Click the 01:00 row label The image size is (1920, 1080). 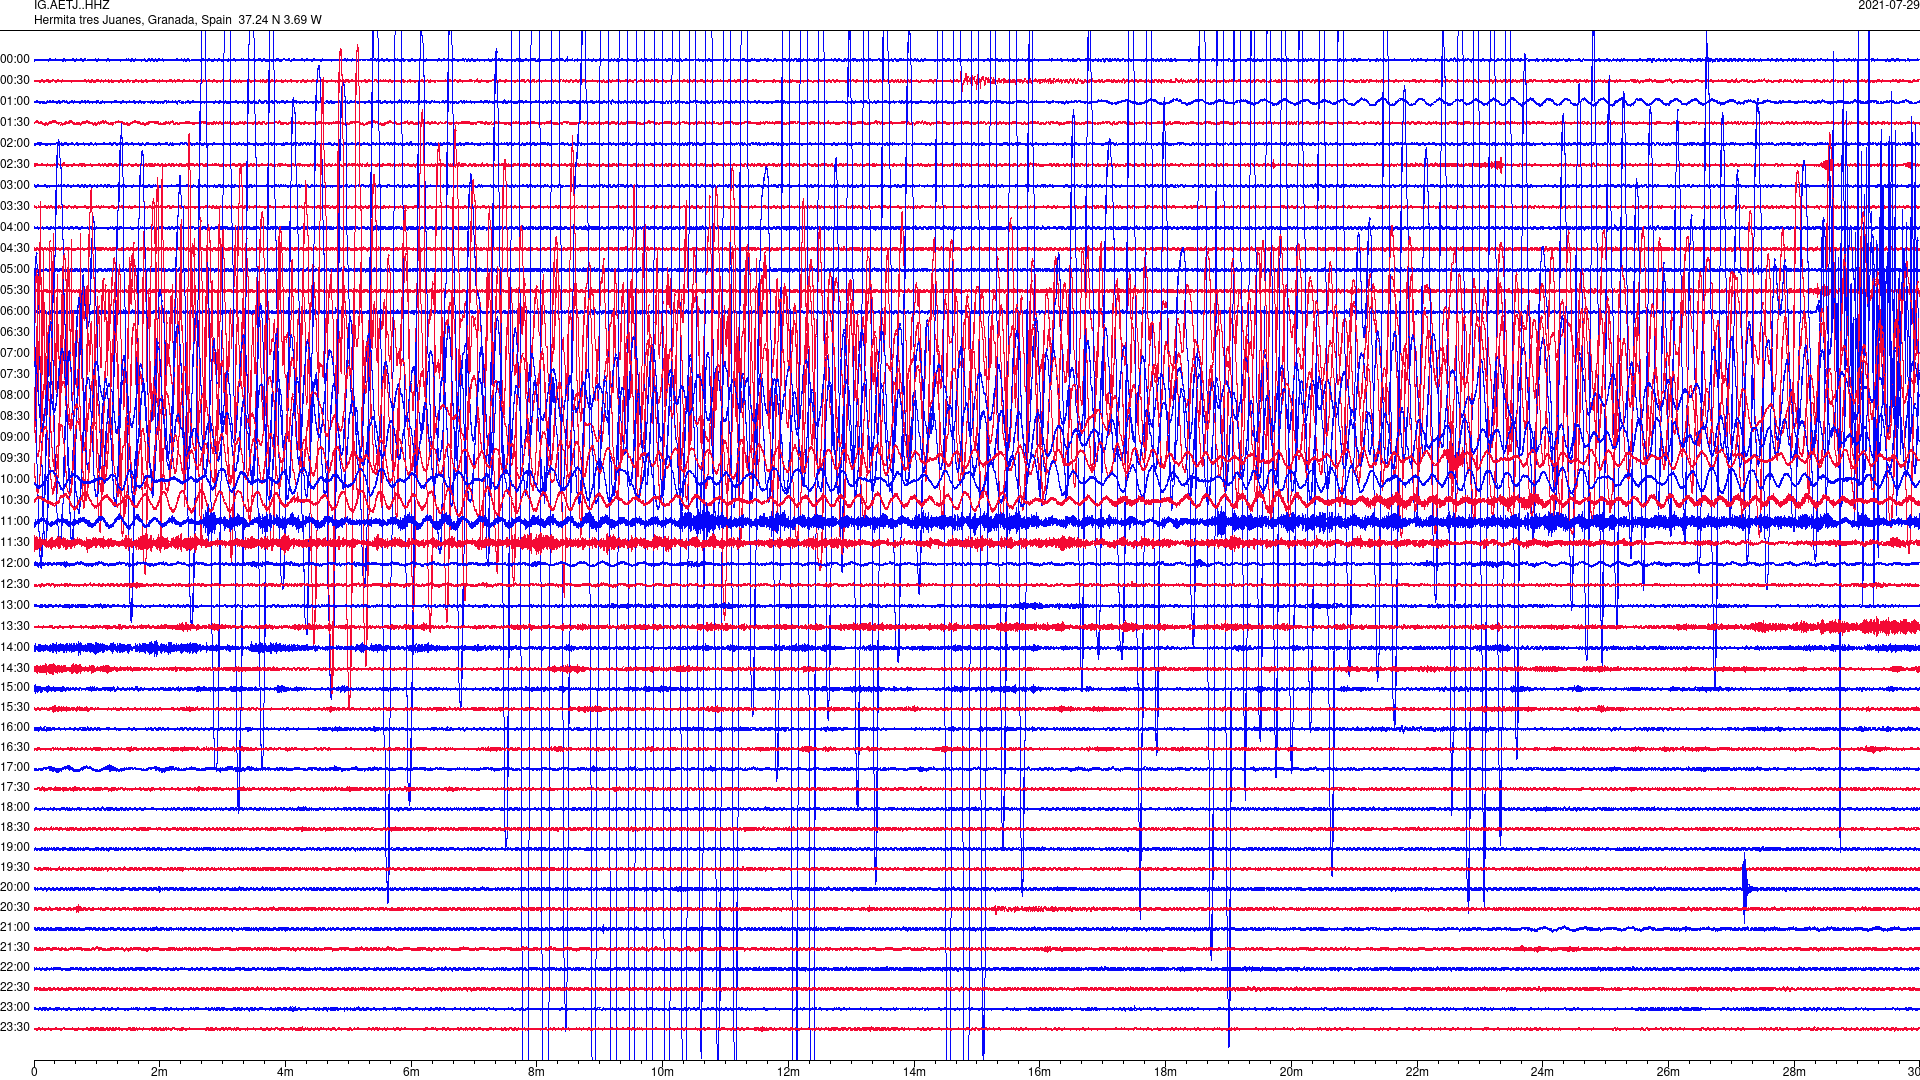click(15, 101)
